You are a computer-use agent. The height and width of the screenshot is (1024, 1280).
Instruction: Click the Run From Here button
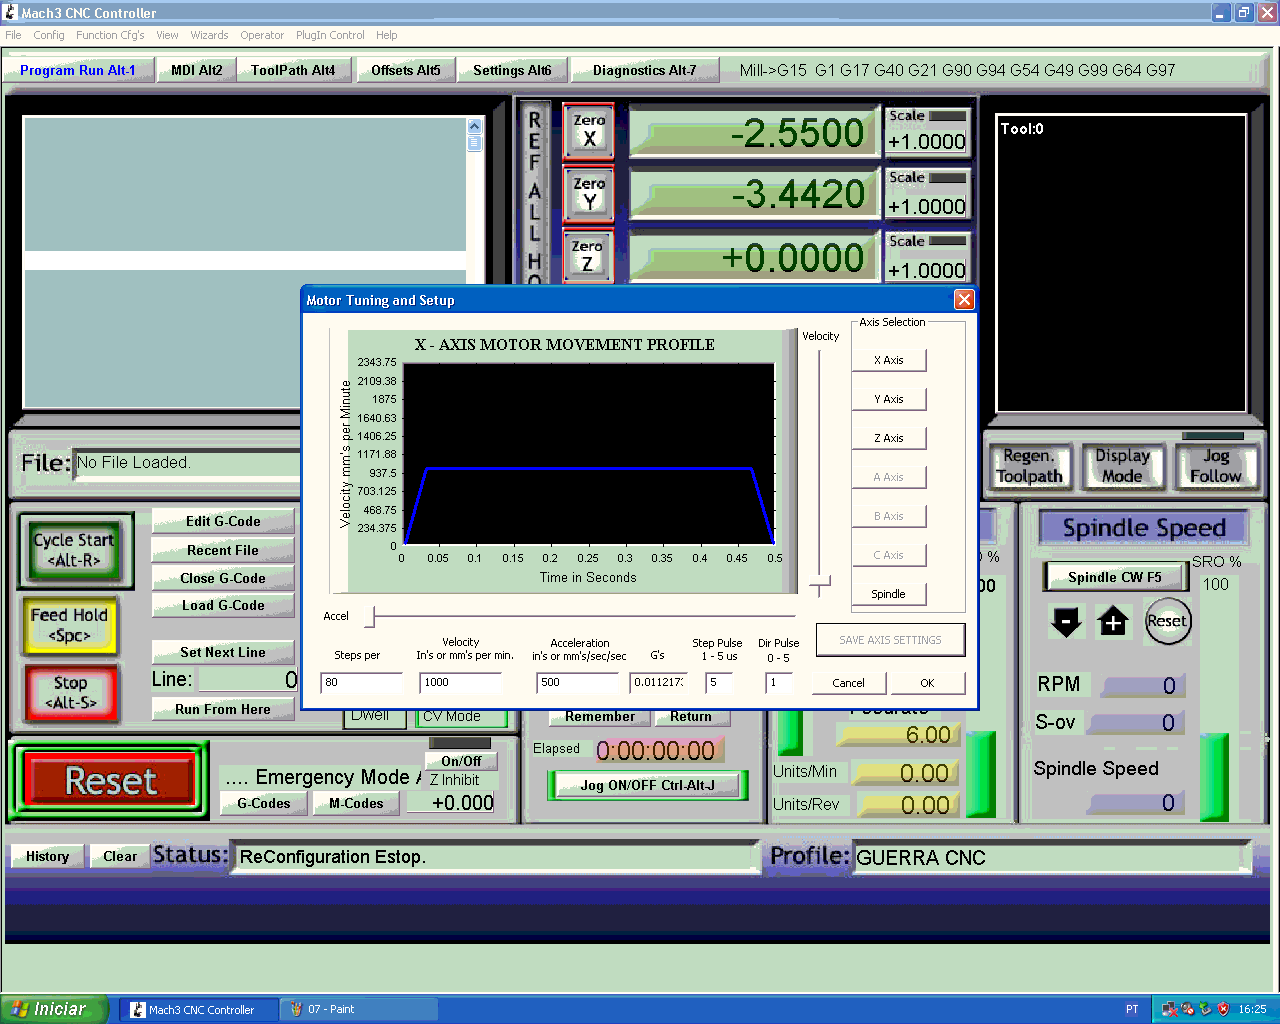223,709
